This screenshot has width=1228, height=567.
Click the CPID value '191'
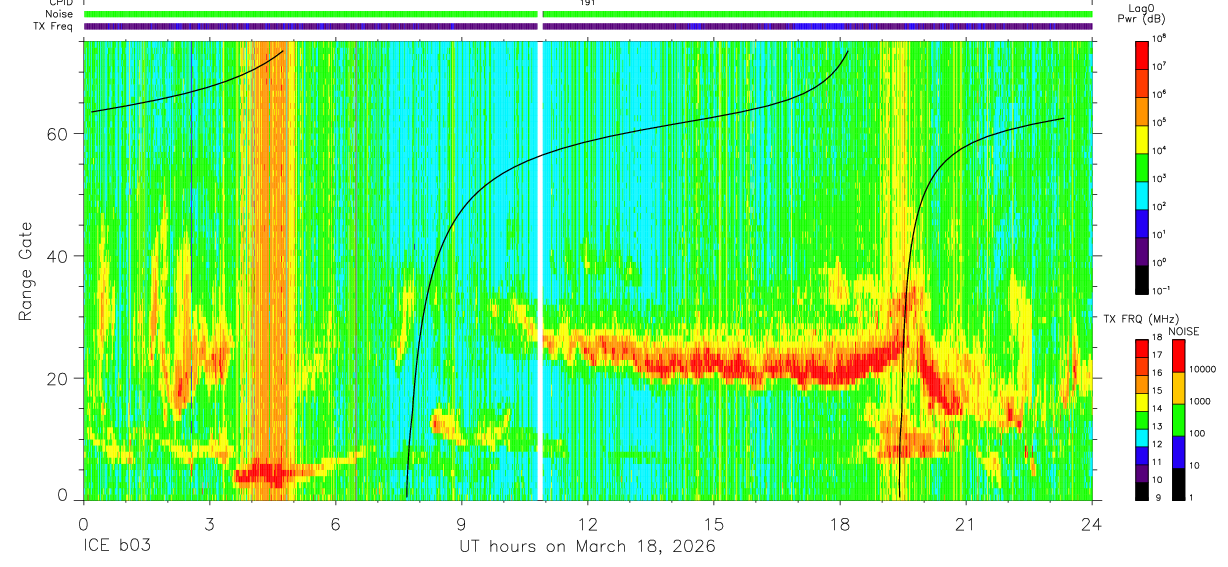587,3
